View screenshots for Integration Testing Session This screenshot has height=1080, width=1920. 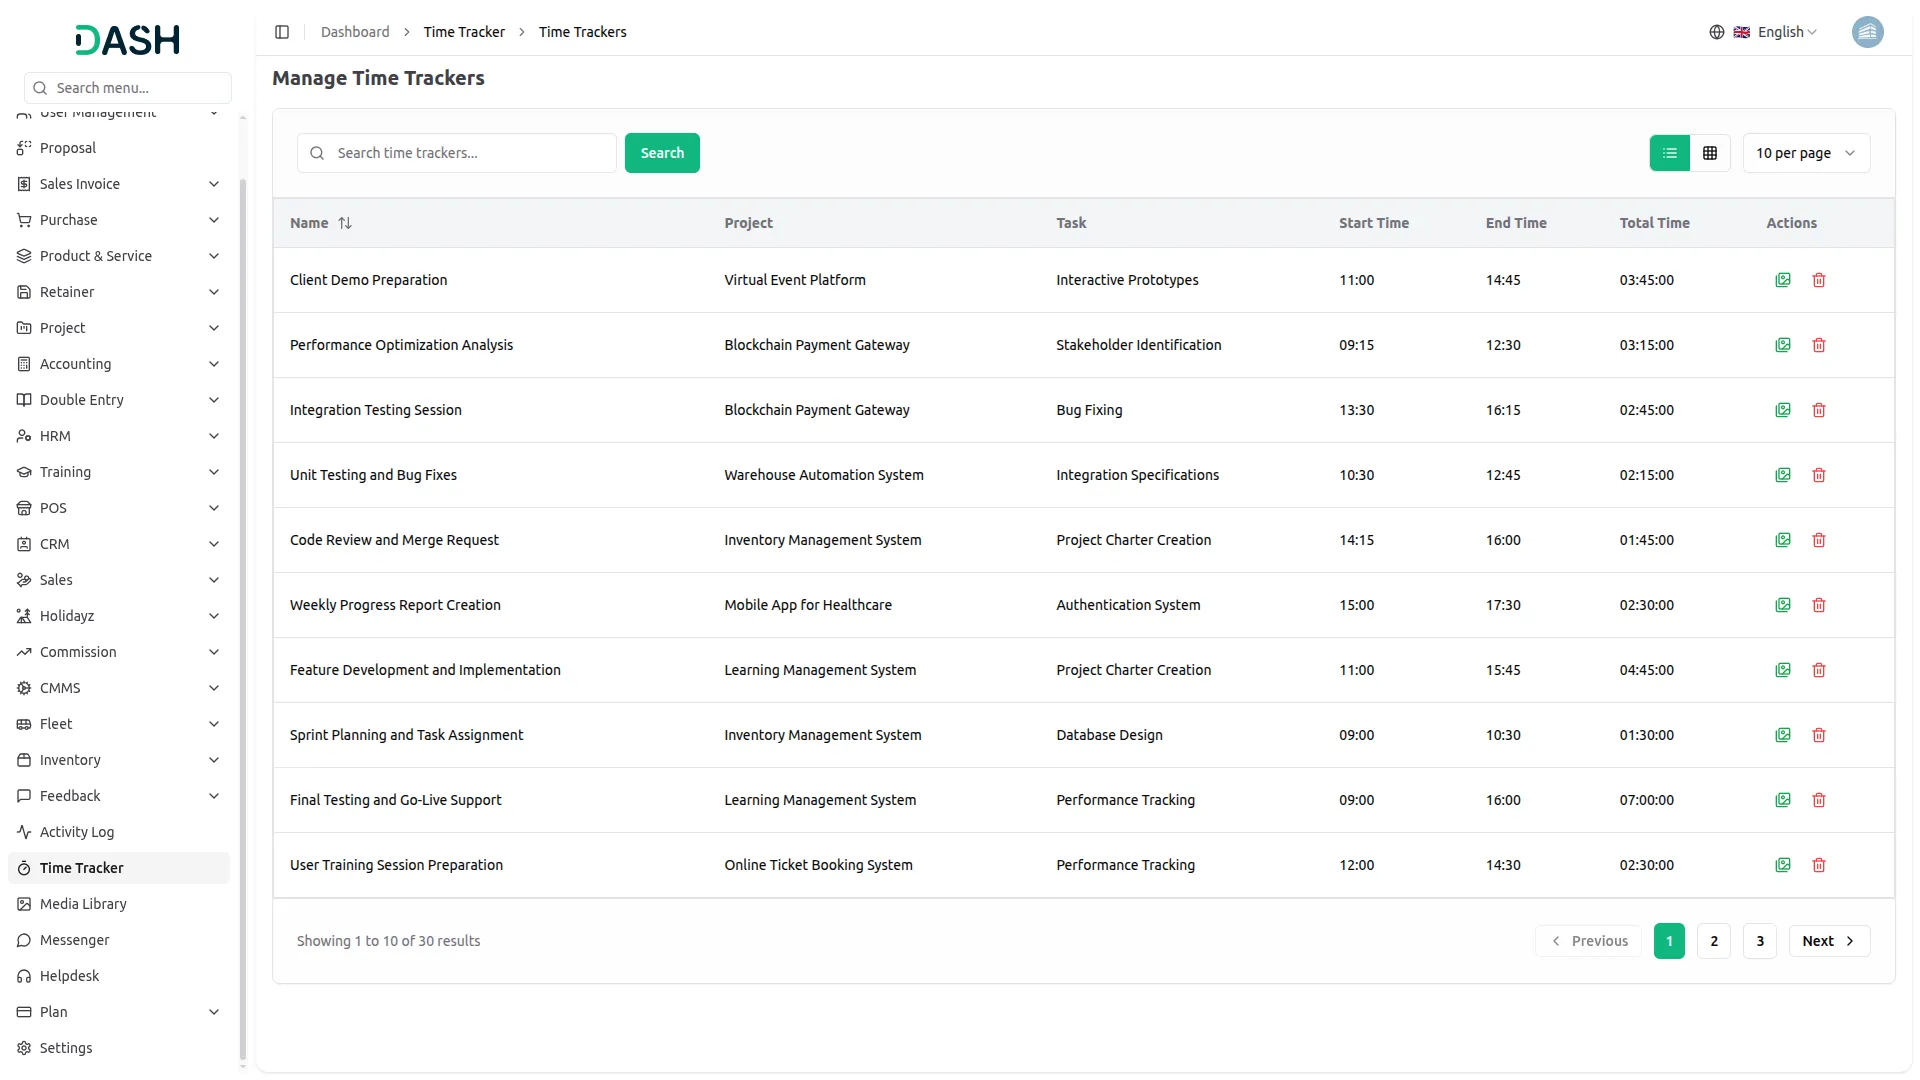1782,410
